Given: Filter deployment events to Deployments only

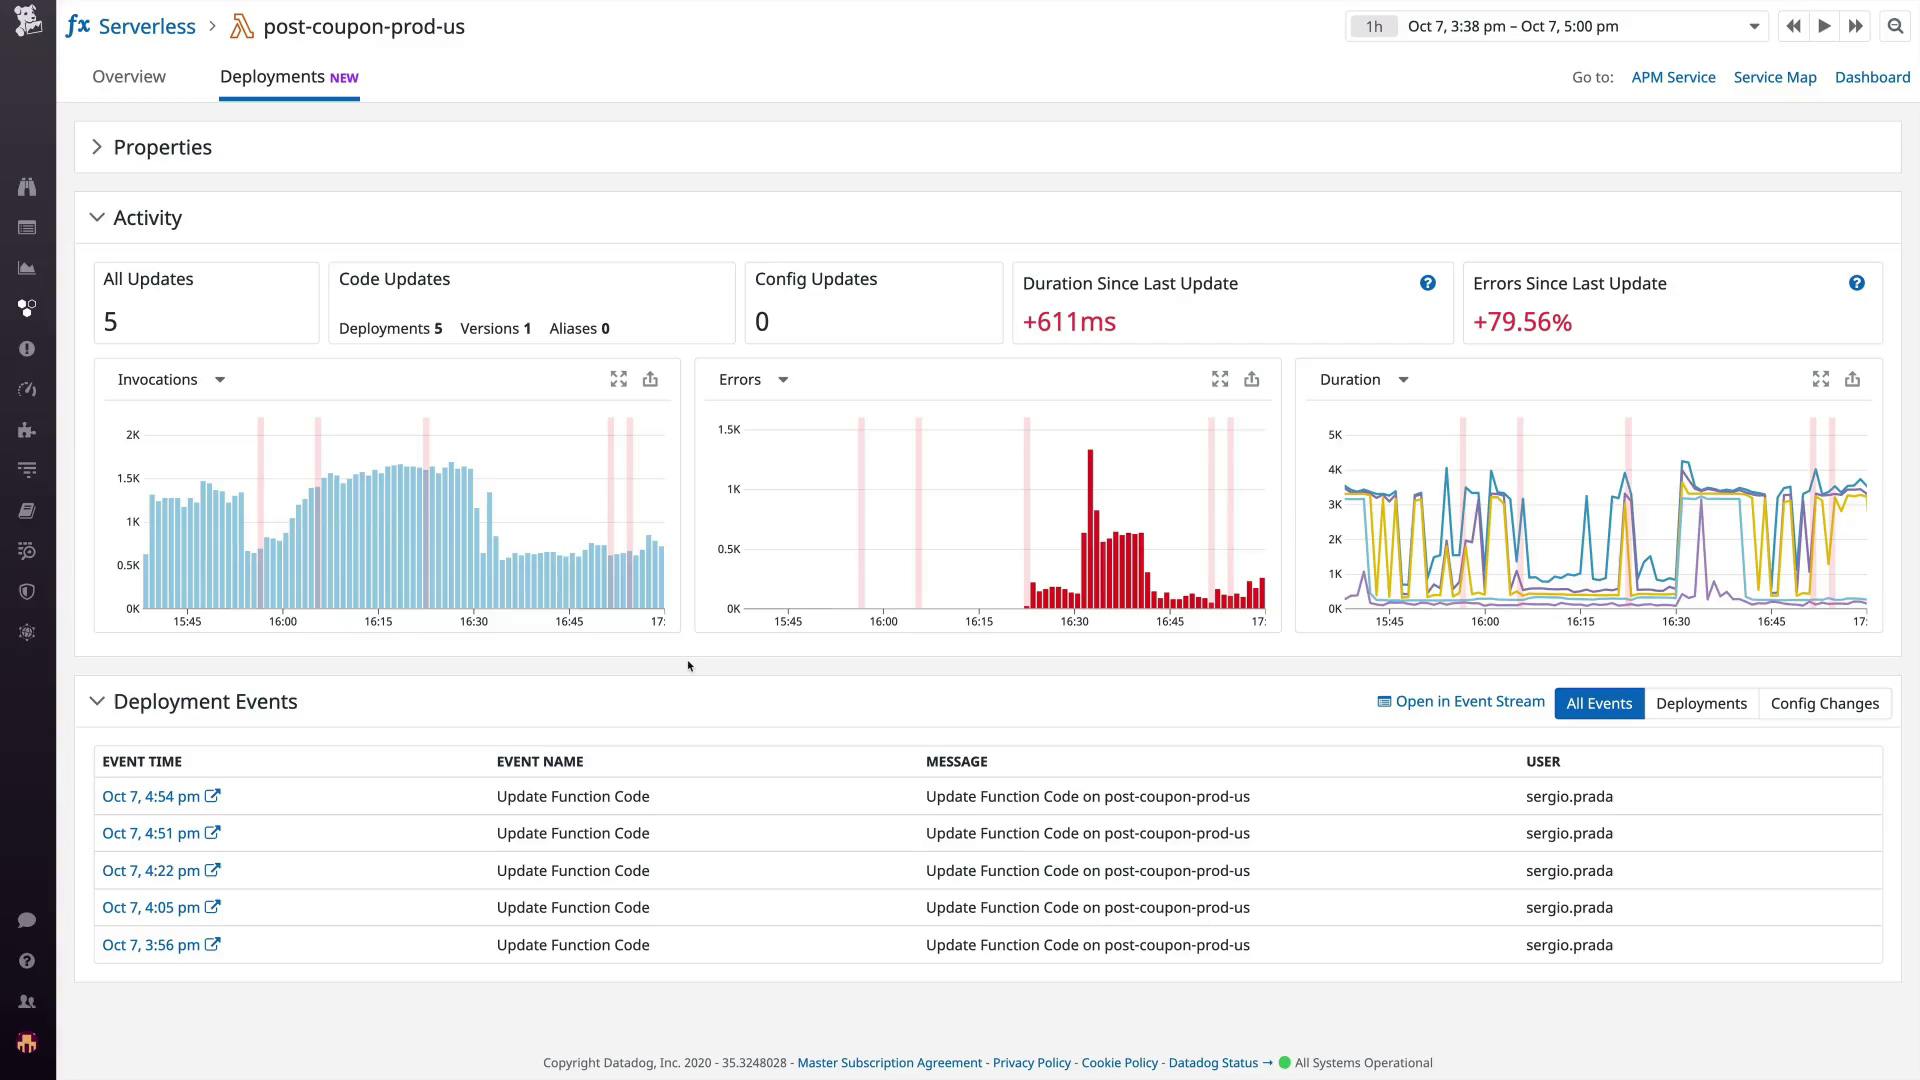Looking at the screenshot, I should pyautogui.click(x=1701, y=703).
